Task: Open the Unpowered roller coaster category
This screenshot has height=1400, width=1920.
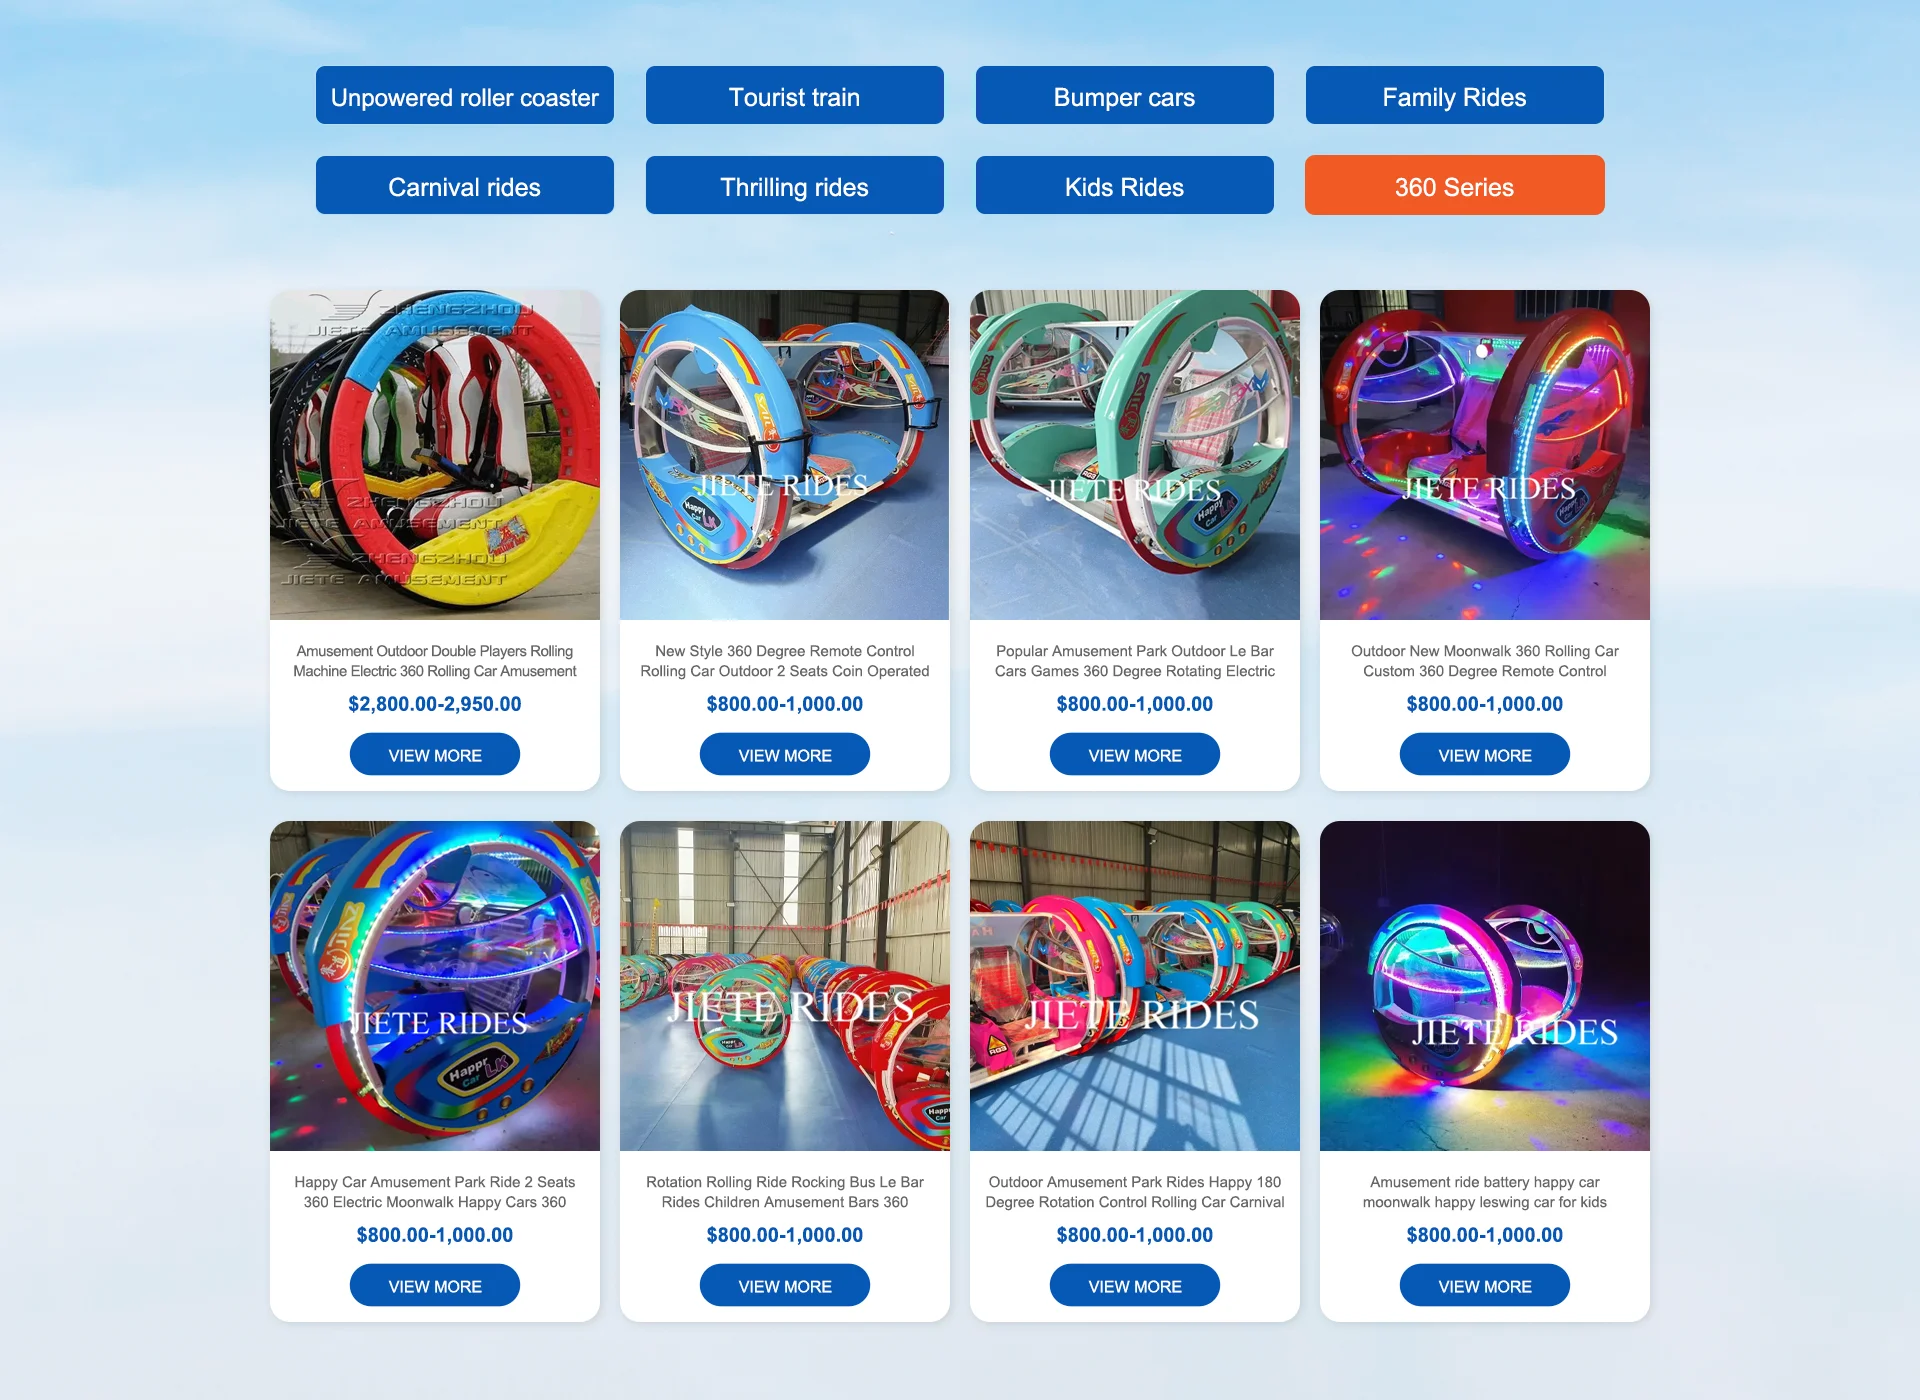Action: (464, 96)
